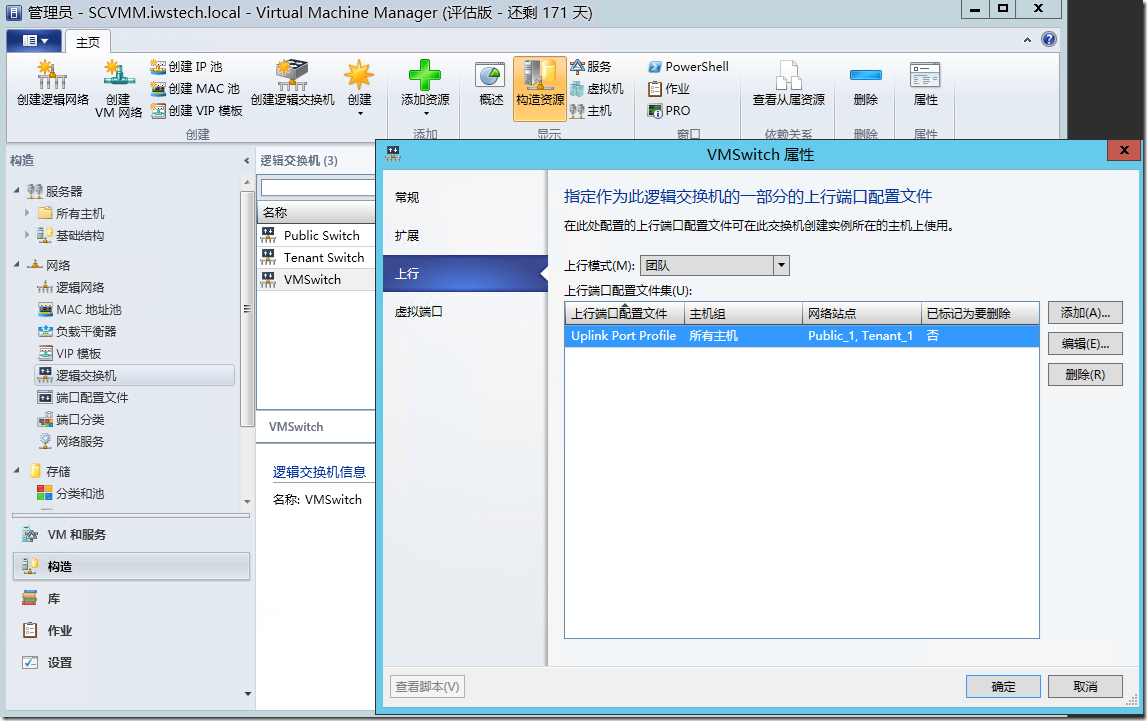Collapse the ribbon with the caret arrow

tap(1027, 40)
